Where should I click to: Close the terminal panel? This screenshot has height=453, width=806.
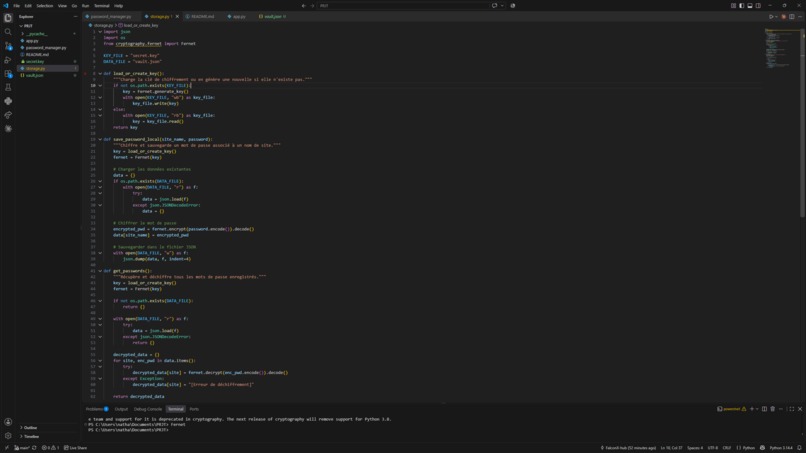pyautogui.click(x=800, y=409)
